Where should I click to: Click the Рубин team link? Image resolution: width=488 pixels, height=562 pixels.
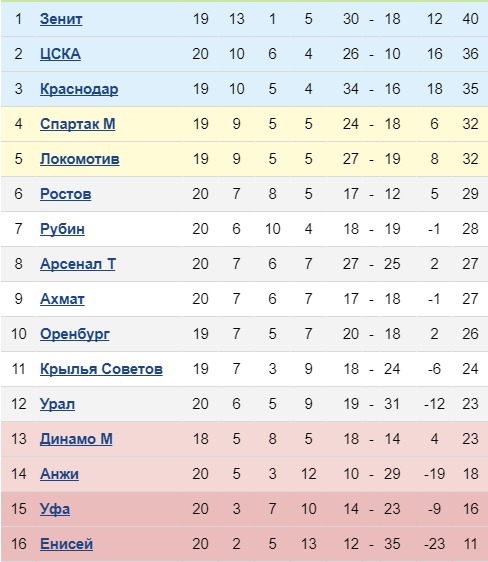coord(62,229)
